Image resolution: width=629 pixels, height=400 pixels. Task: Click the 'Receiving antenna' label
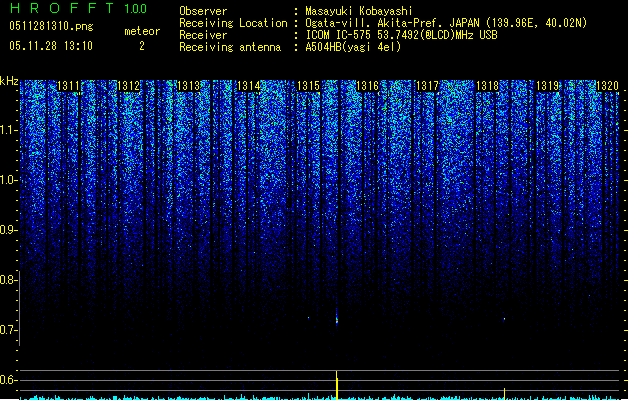[x=230, y=47]
